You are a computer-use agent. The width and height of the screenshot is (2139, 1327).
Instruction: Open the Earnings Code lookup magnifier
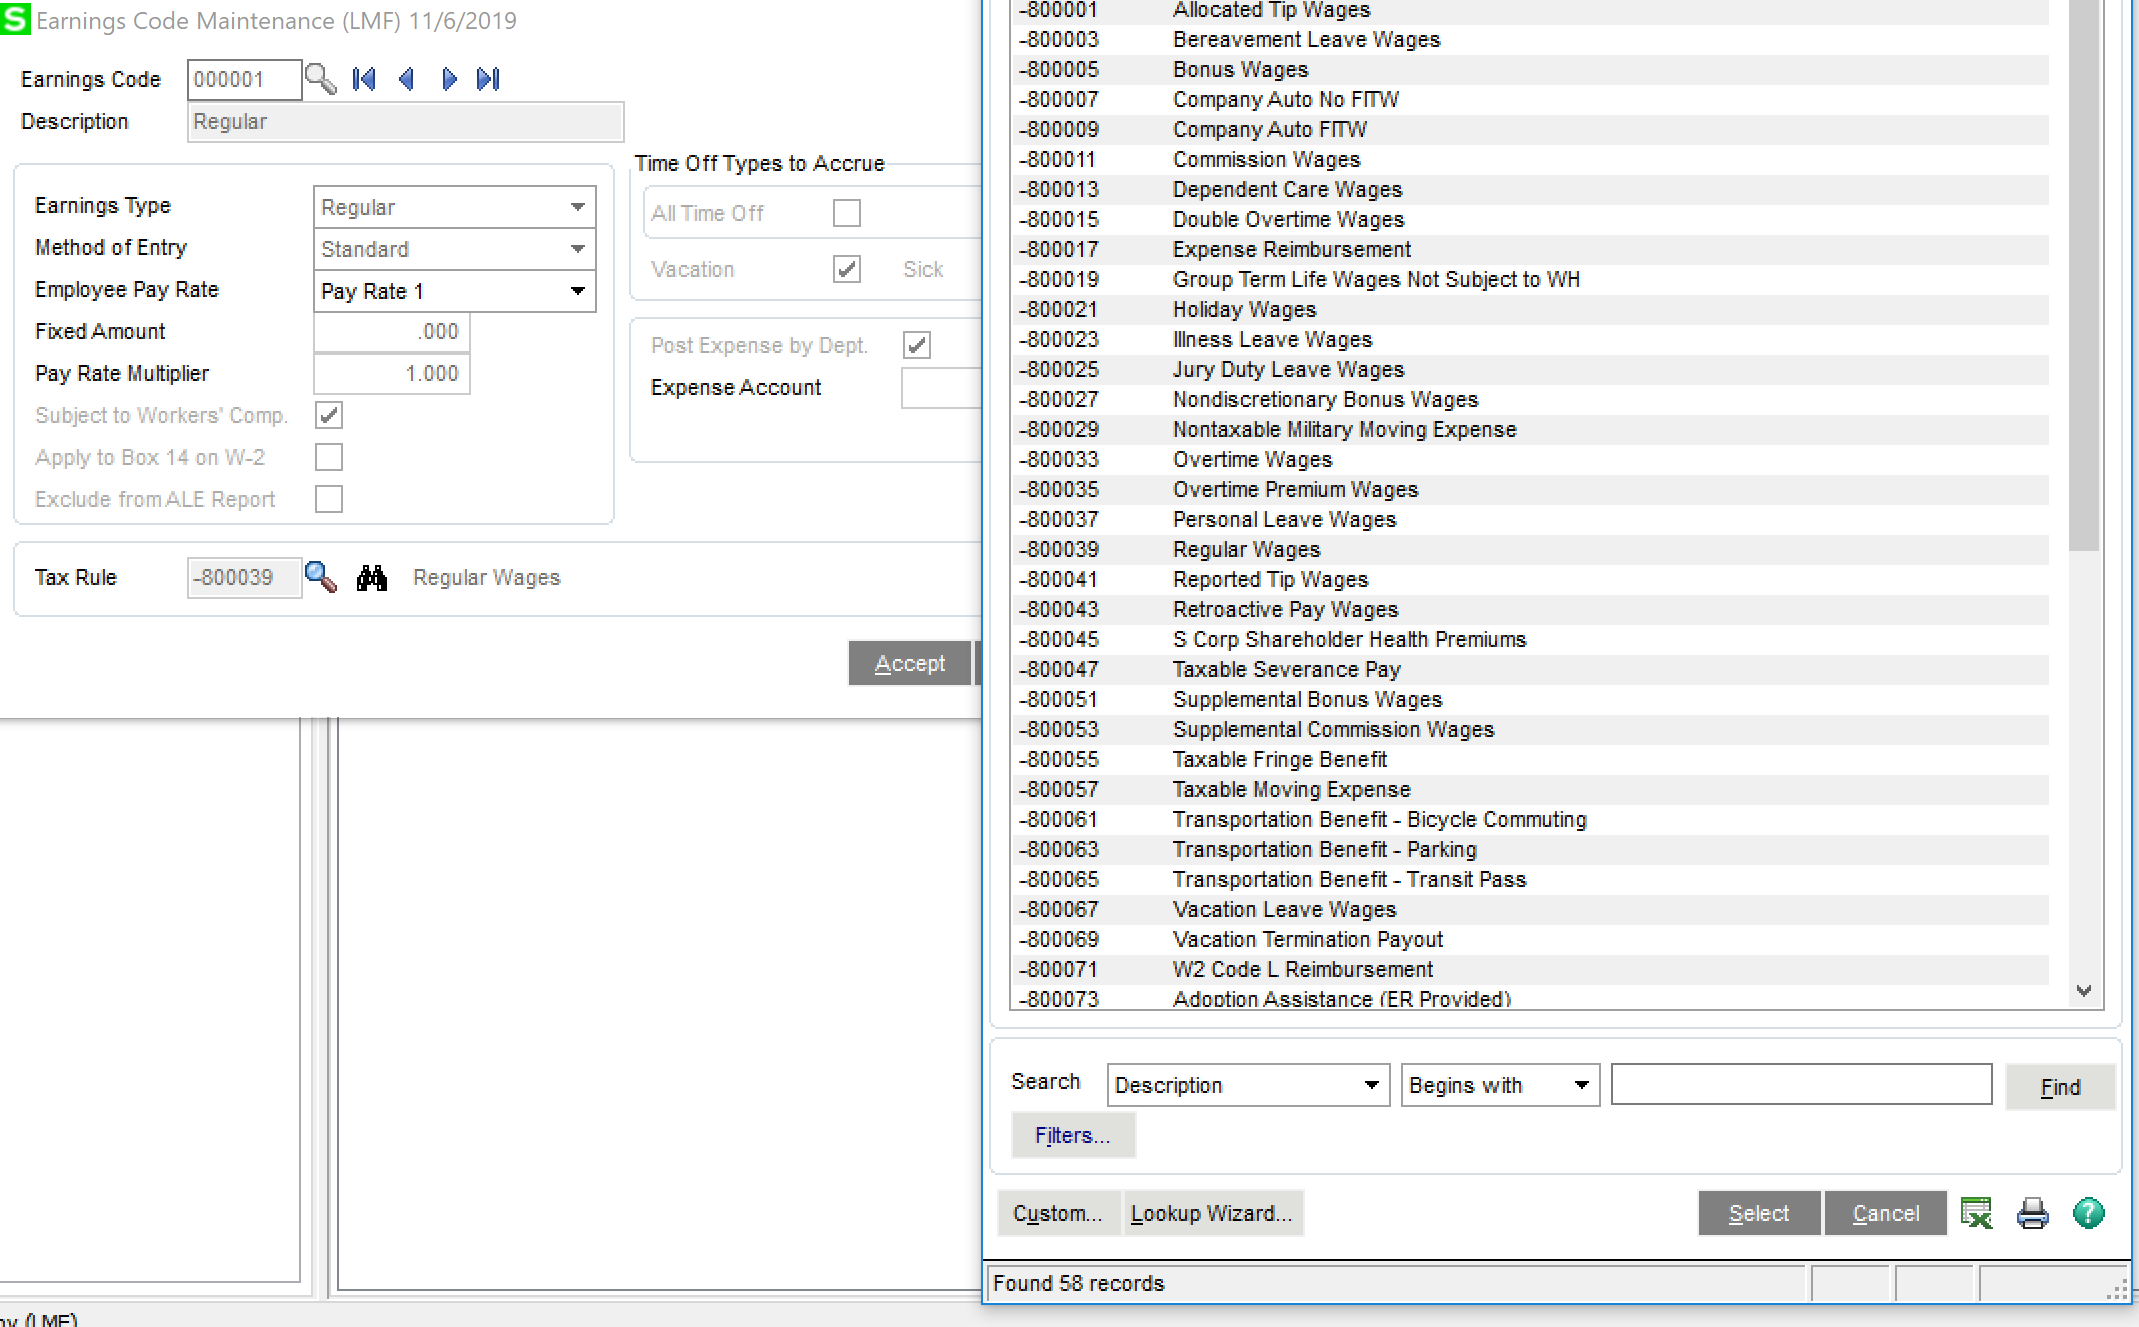[x=322, y=79]
